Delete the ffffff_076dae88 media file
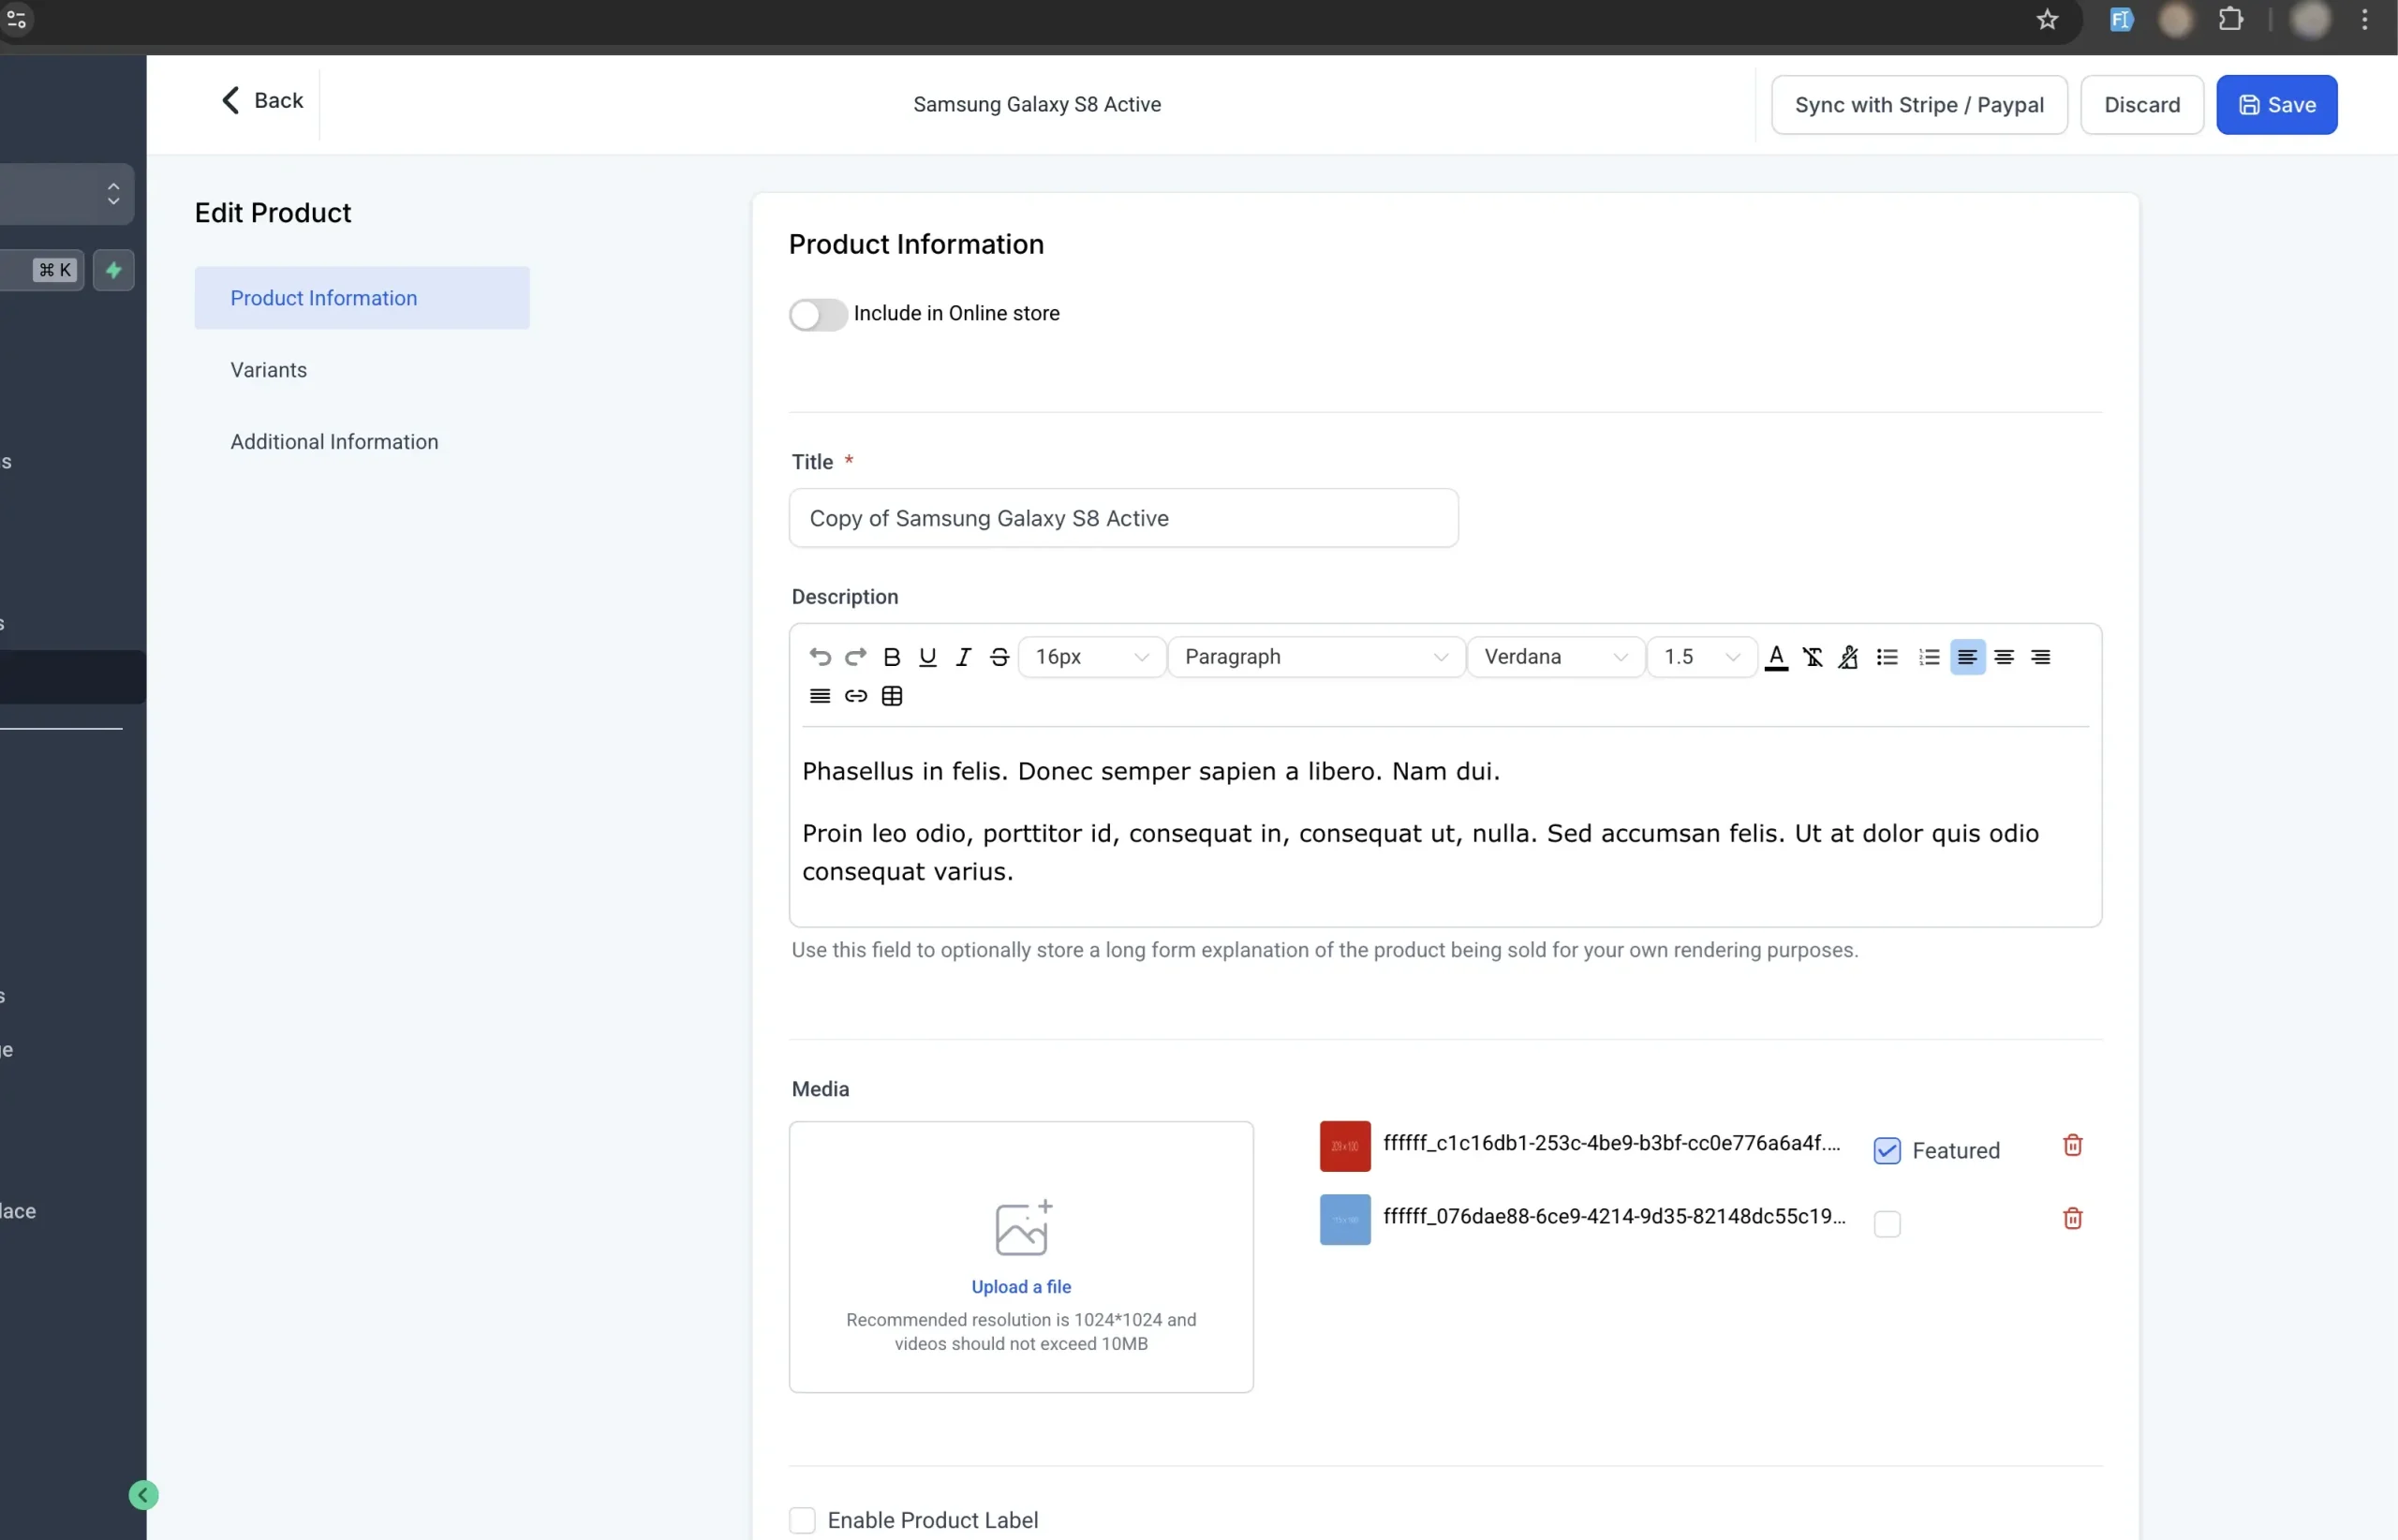The image size is (2398, 1540). click(x=2072, y=1218)
